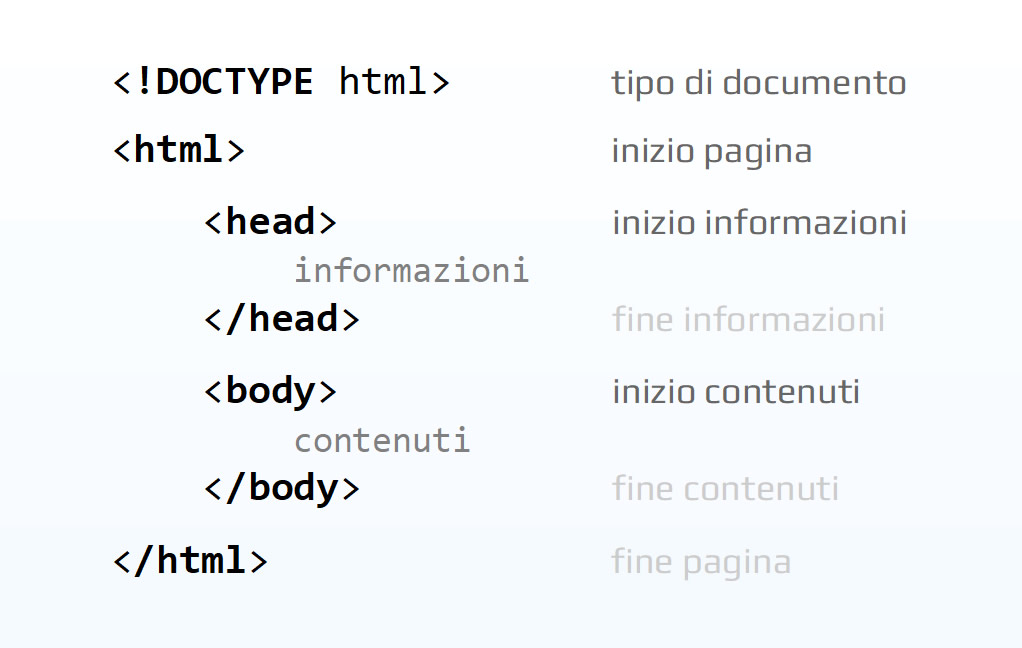1022x648 pixels.
Task: Select the opening <body> tag
Action: pyautogui.click(x=270, y=392)
